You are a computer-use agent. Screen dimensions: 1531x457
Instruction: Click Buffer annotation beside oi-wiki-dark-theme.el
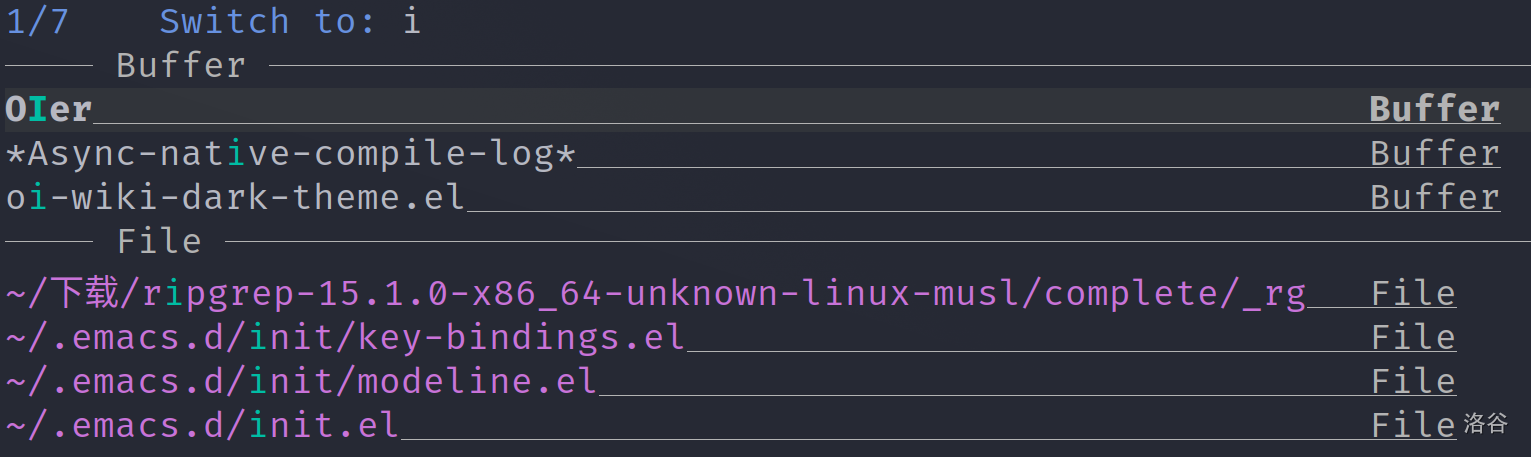1434,198
